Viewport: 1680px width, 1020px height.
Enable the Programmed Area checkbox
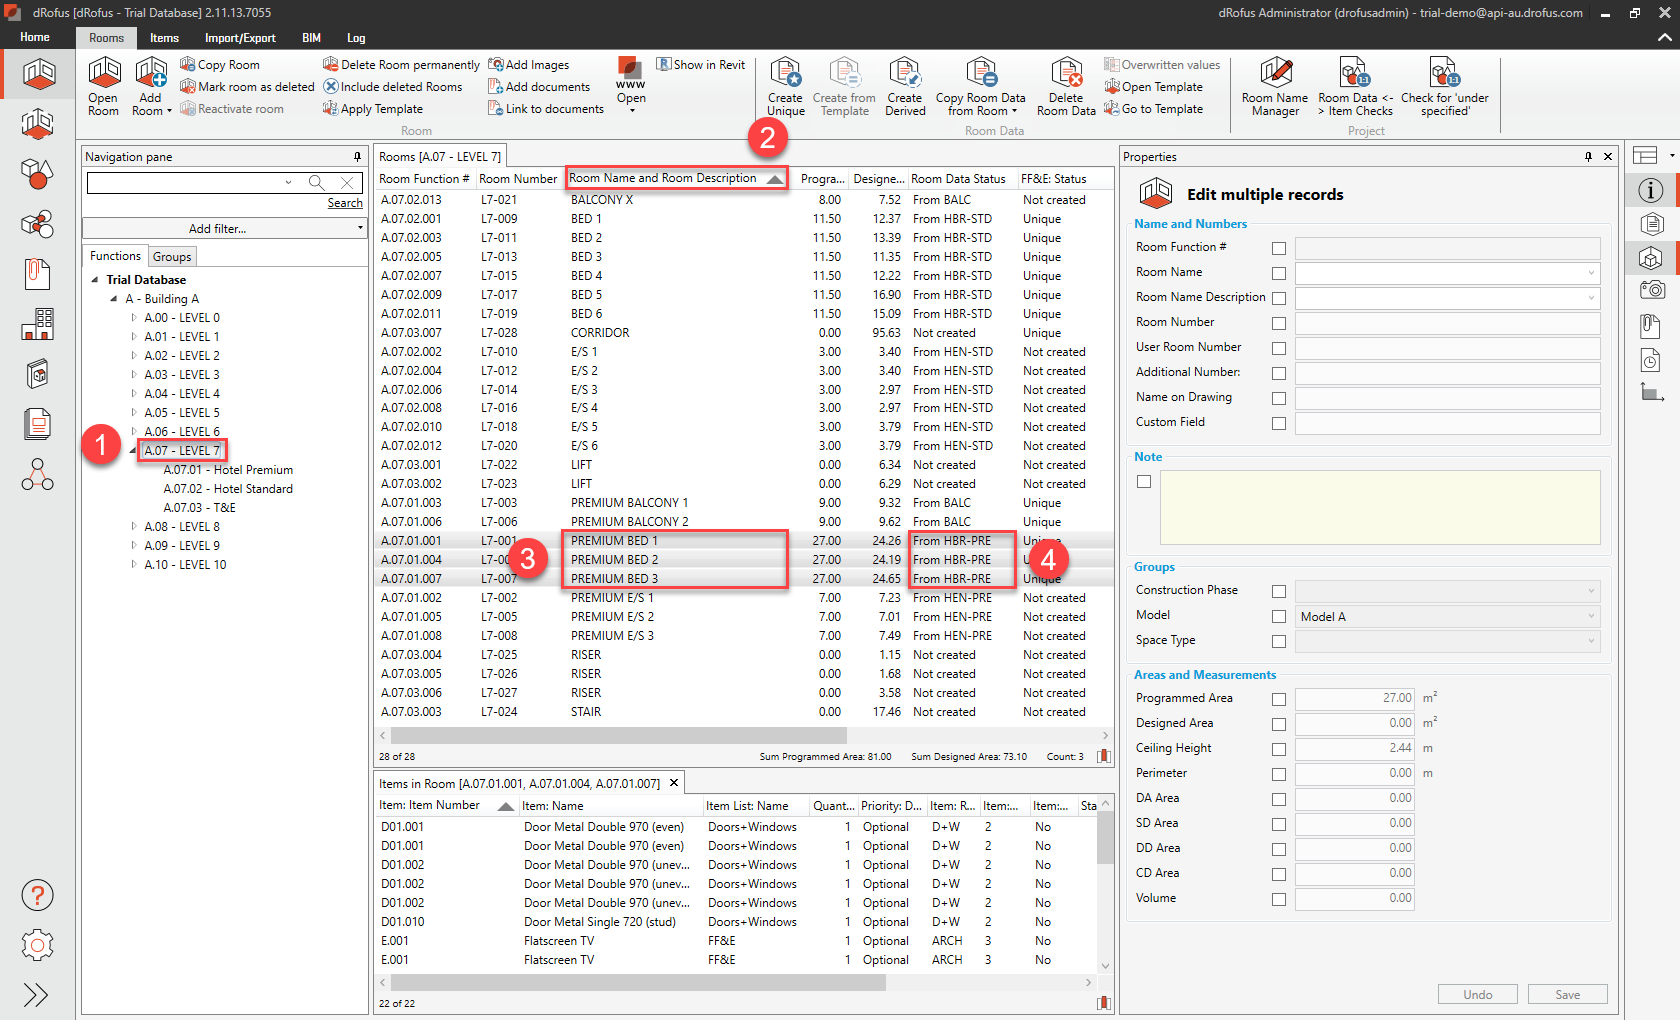click(x=1279, y=699)
